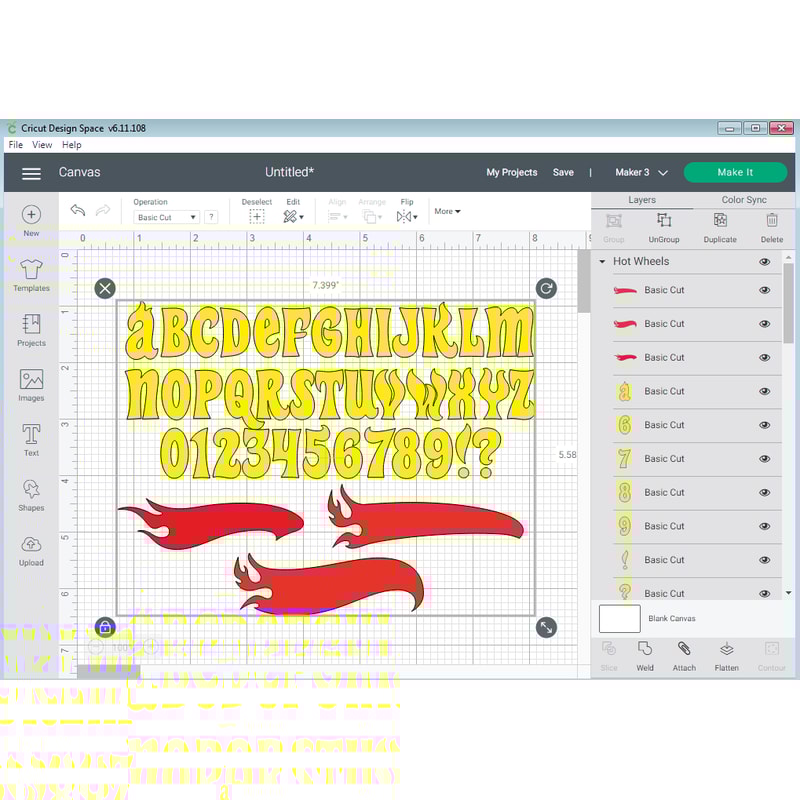
Task: Click the Weld tool icon
Action: [x=645, y=654]
